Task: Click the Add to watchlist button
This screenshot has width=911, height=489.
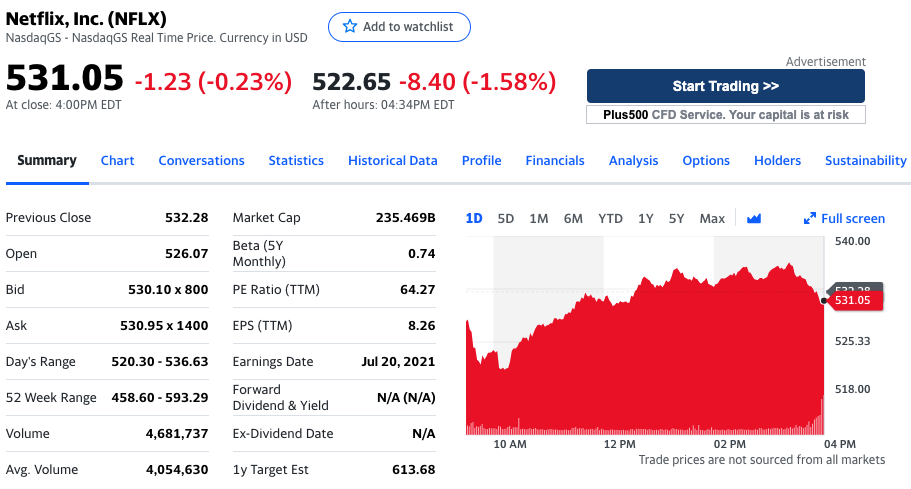Action: [x=399, y=27]
